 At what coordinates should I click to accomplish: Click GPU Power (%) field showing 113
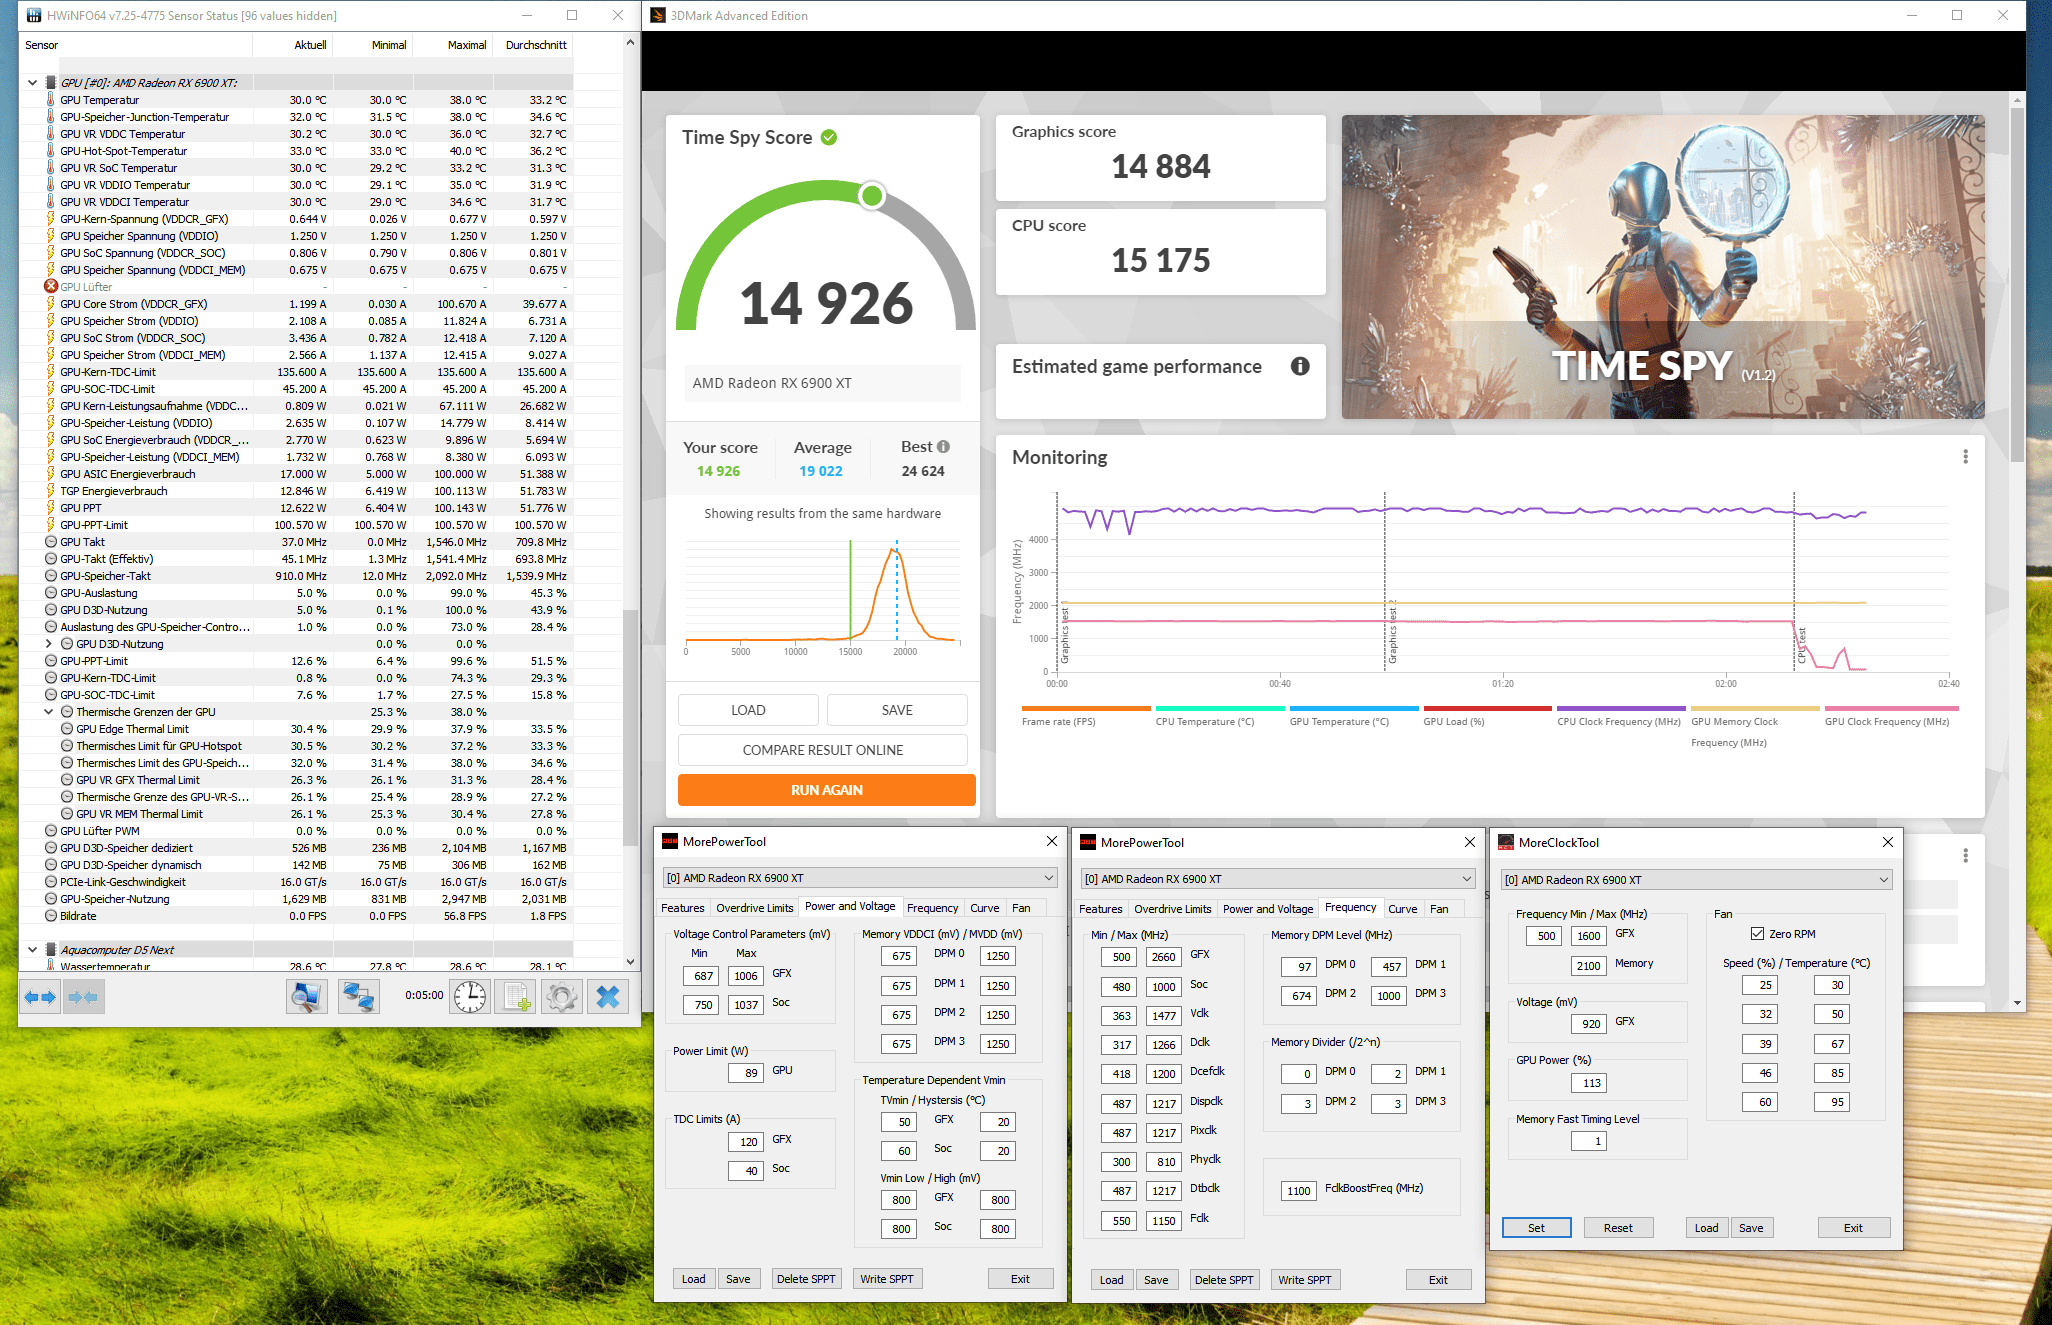point(1589,1083)
